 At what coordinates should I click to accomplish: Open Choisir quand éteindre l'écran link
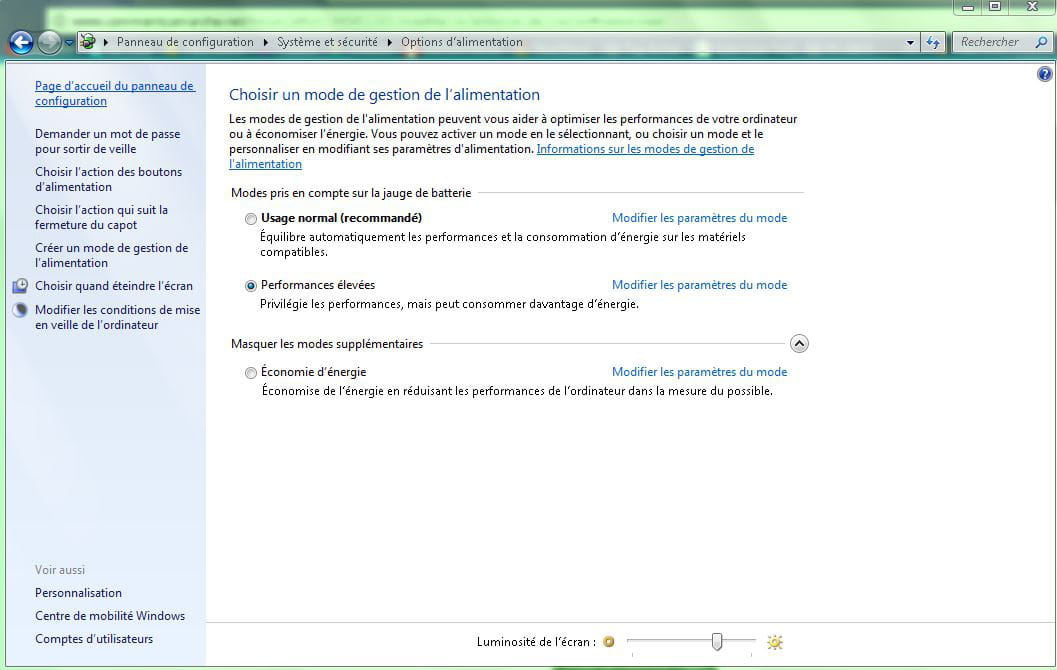click(114, 286)
